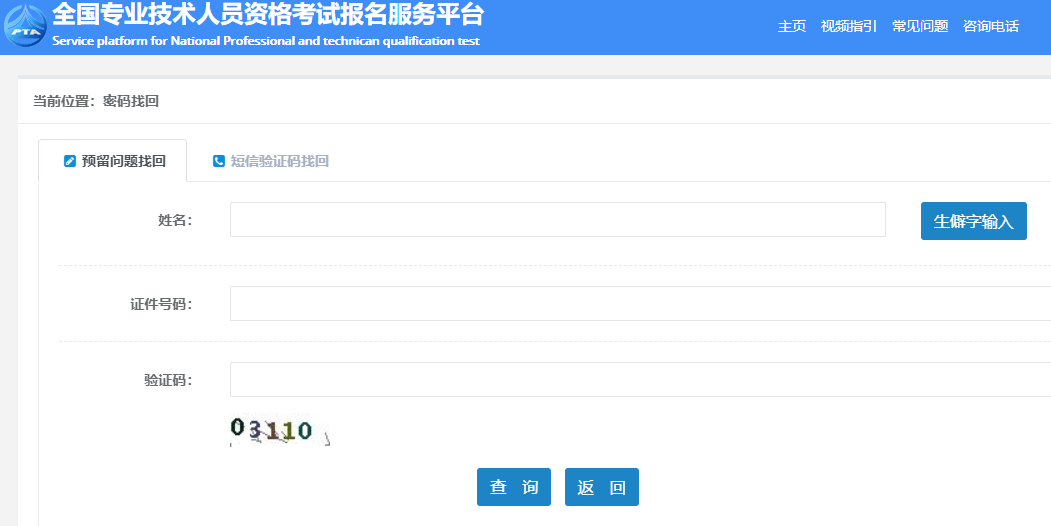Viewport: 1051px width, 526px height.
Task: Go to 主页 in top navigation
Action: (792, 26)
